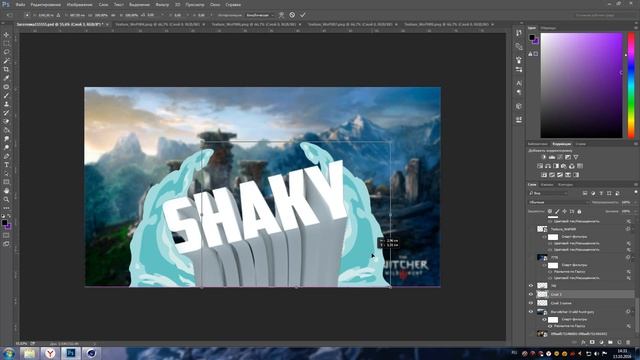Switch to the Каналы tab beside Слои
This screenshot has height=360, width=640.
[547, 184]
